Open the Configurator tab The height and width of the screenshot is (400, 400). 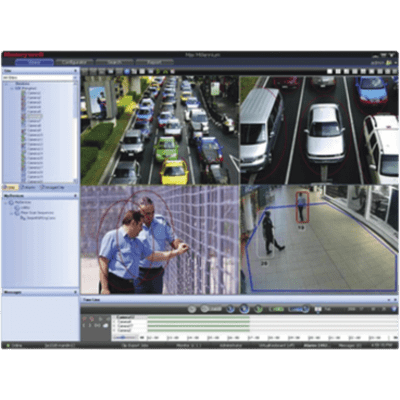click(74, 62)
